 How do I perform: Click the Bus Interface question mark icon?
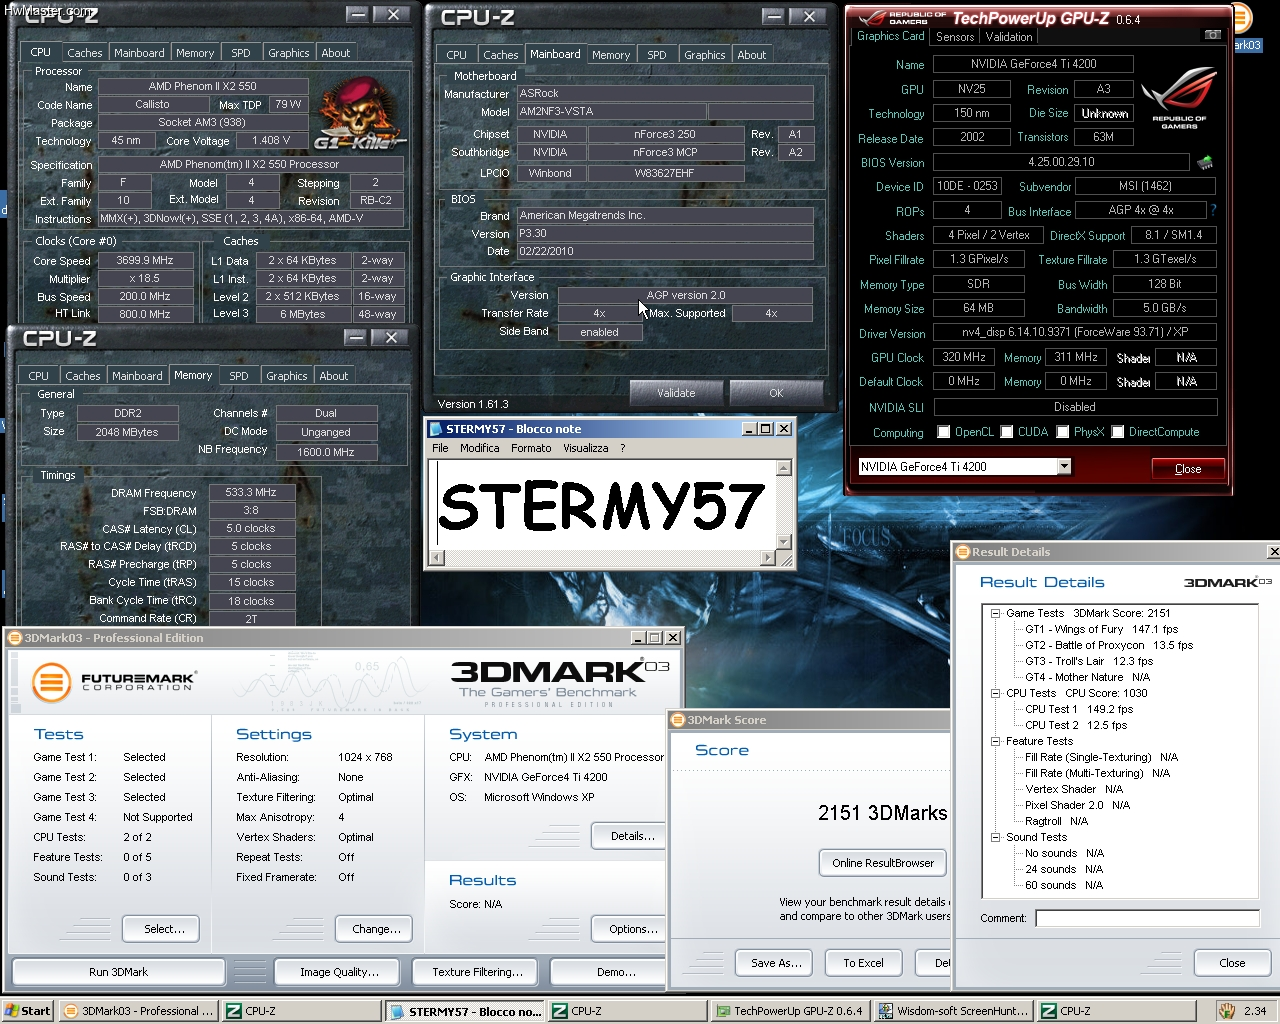[x=1213, y=210]
